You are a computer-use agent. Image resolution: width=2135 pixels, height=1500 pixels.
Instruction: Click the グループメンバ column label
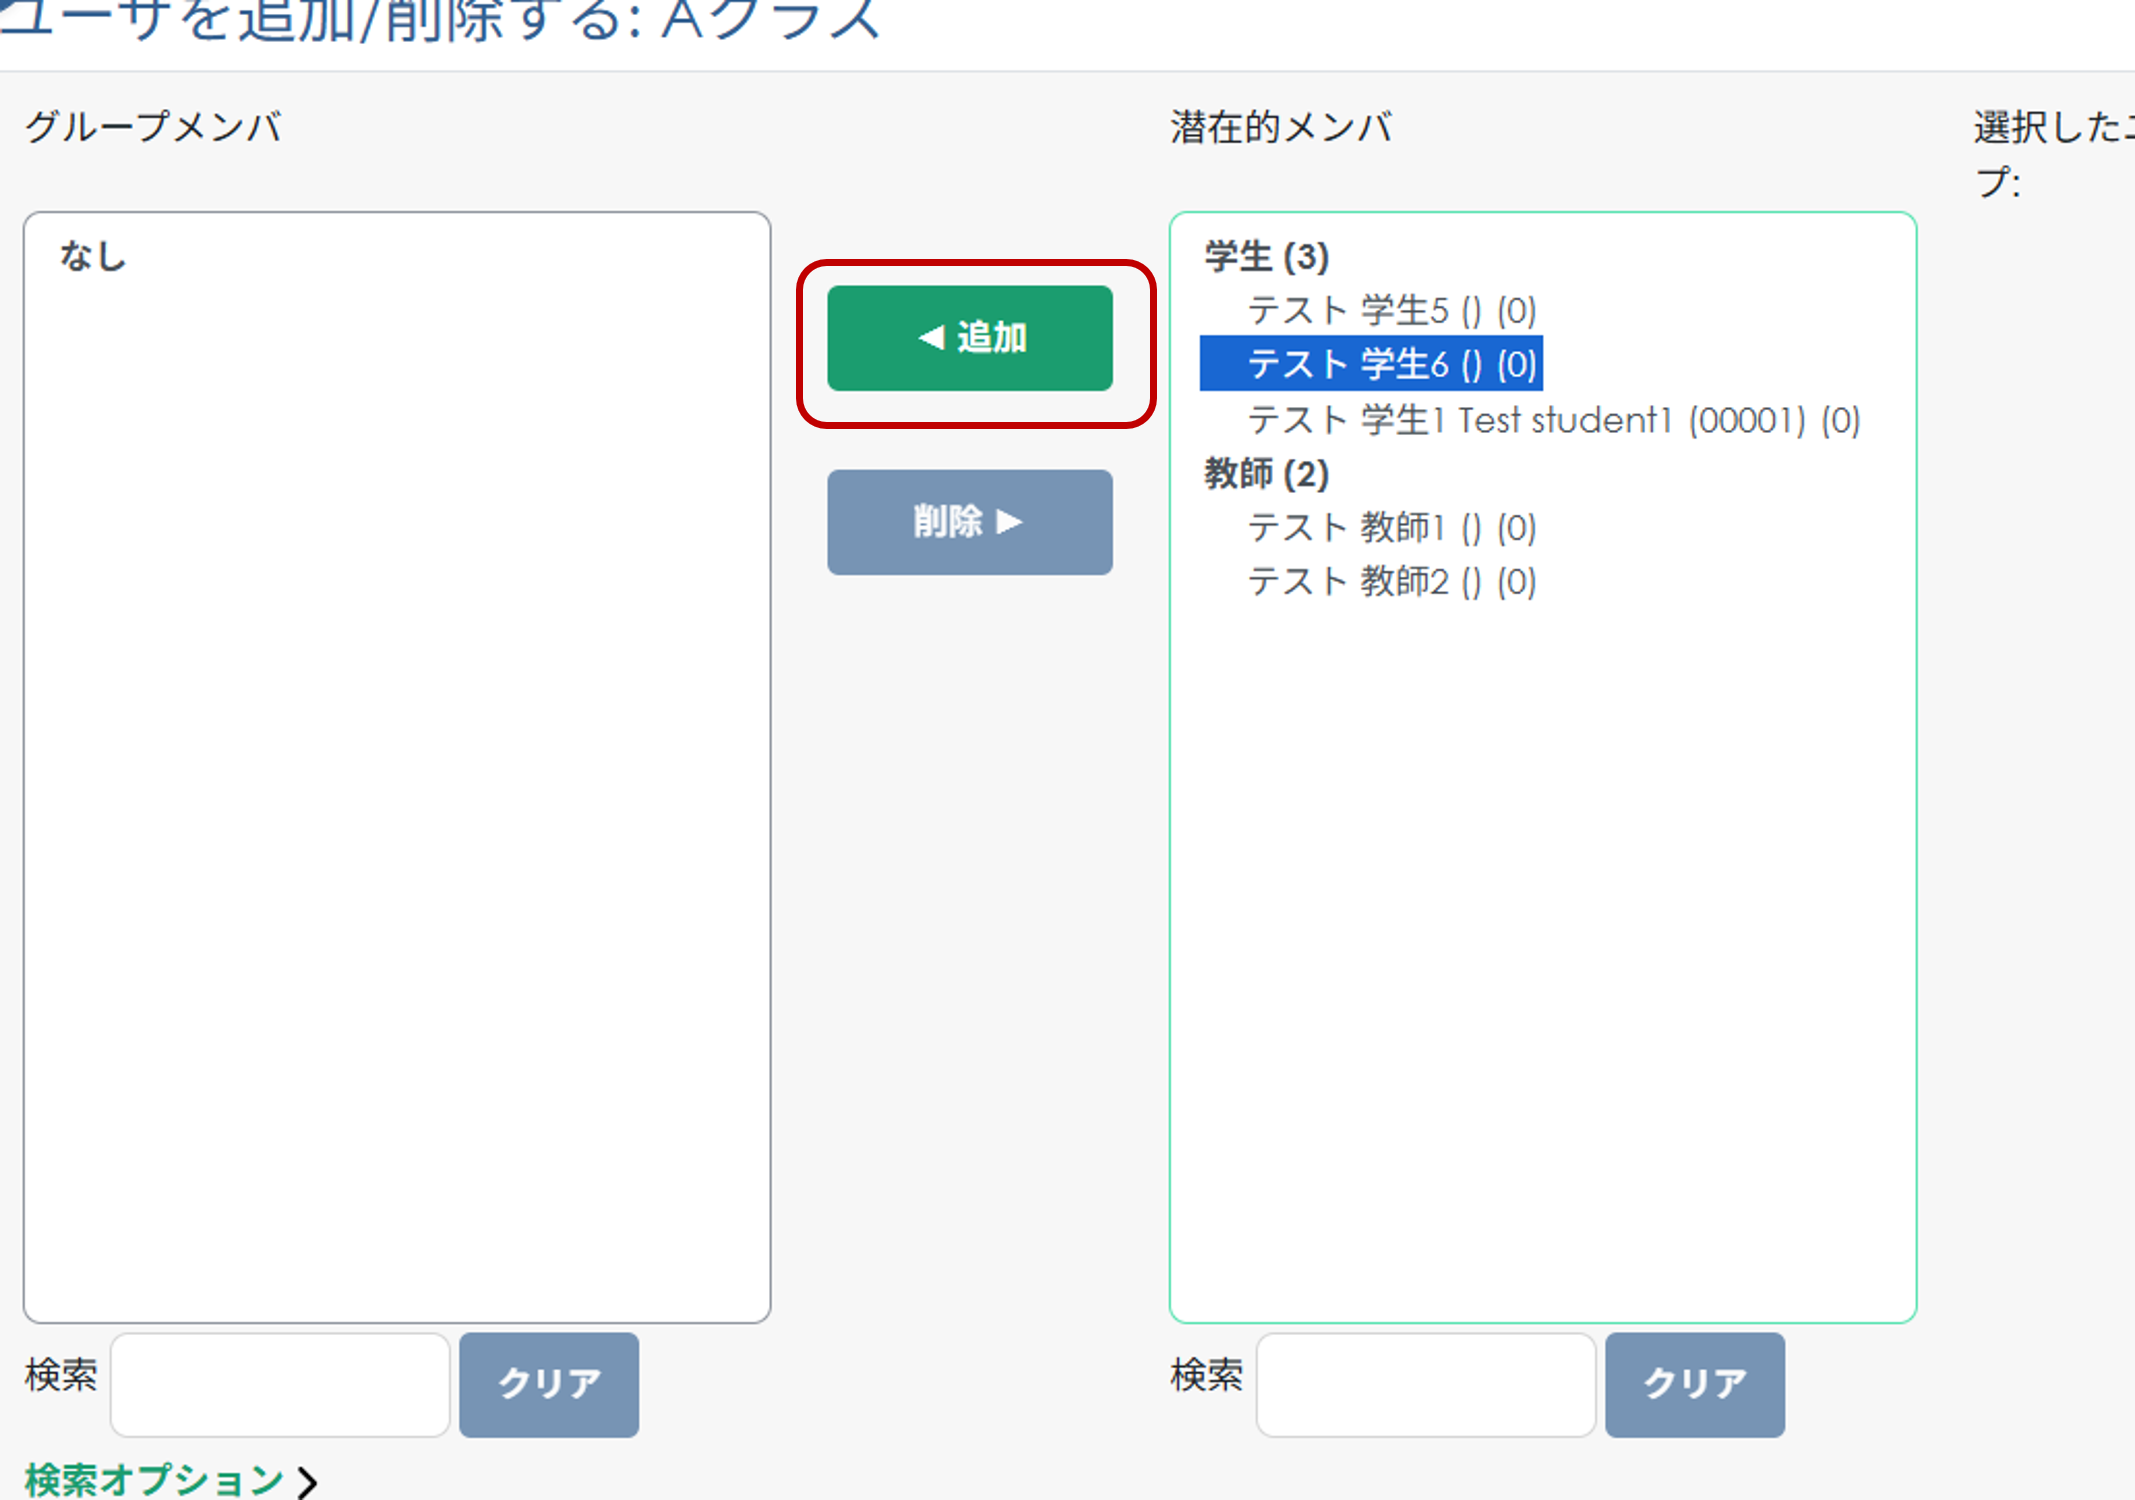(155, 127)
